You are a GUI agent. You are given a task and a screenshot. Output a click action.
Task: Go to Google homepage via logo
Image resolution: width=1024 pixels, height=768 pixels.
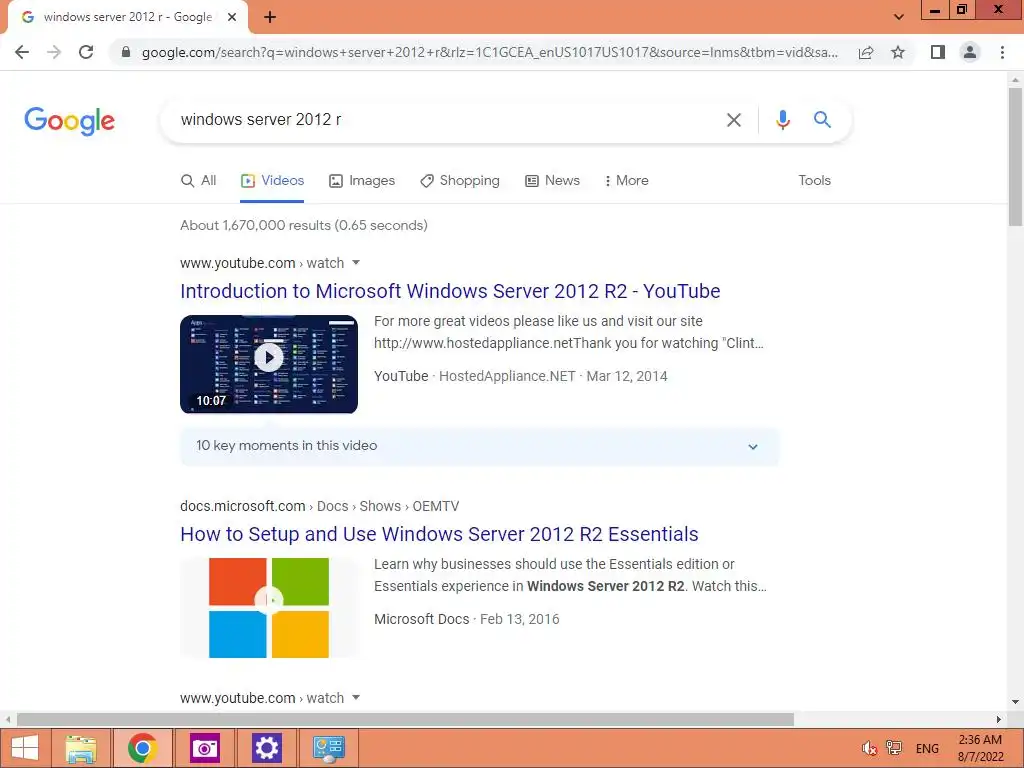click(x=69, y=121)
